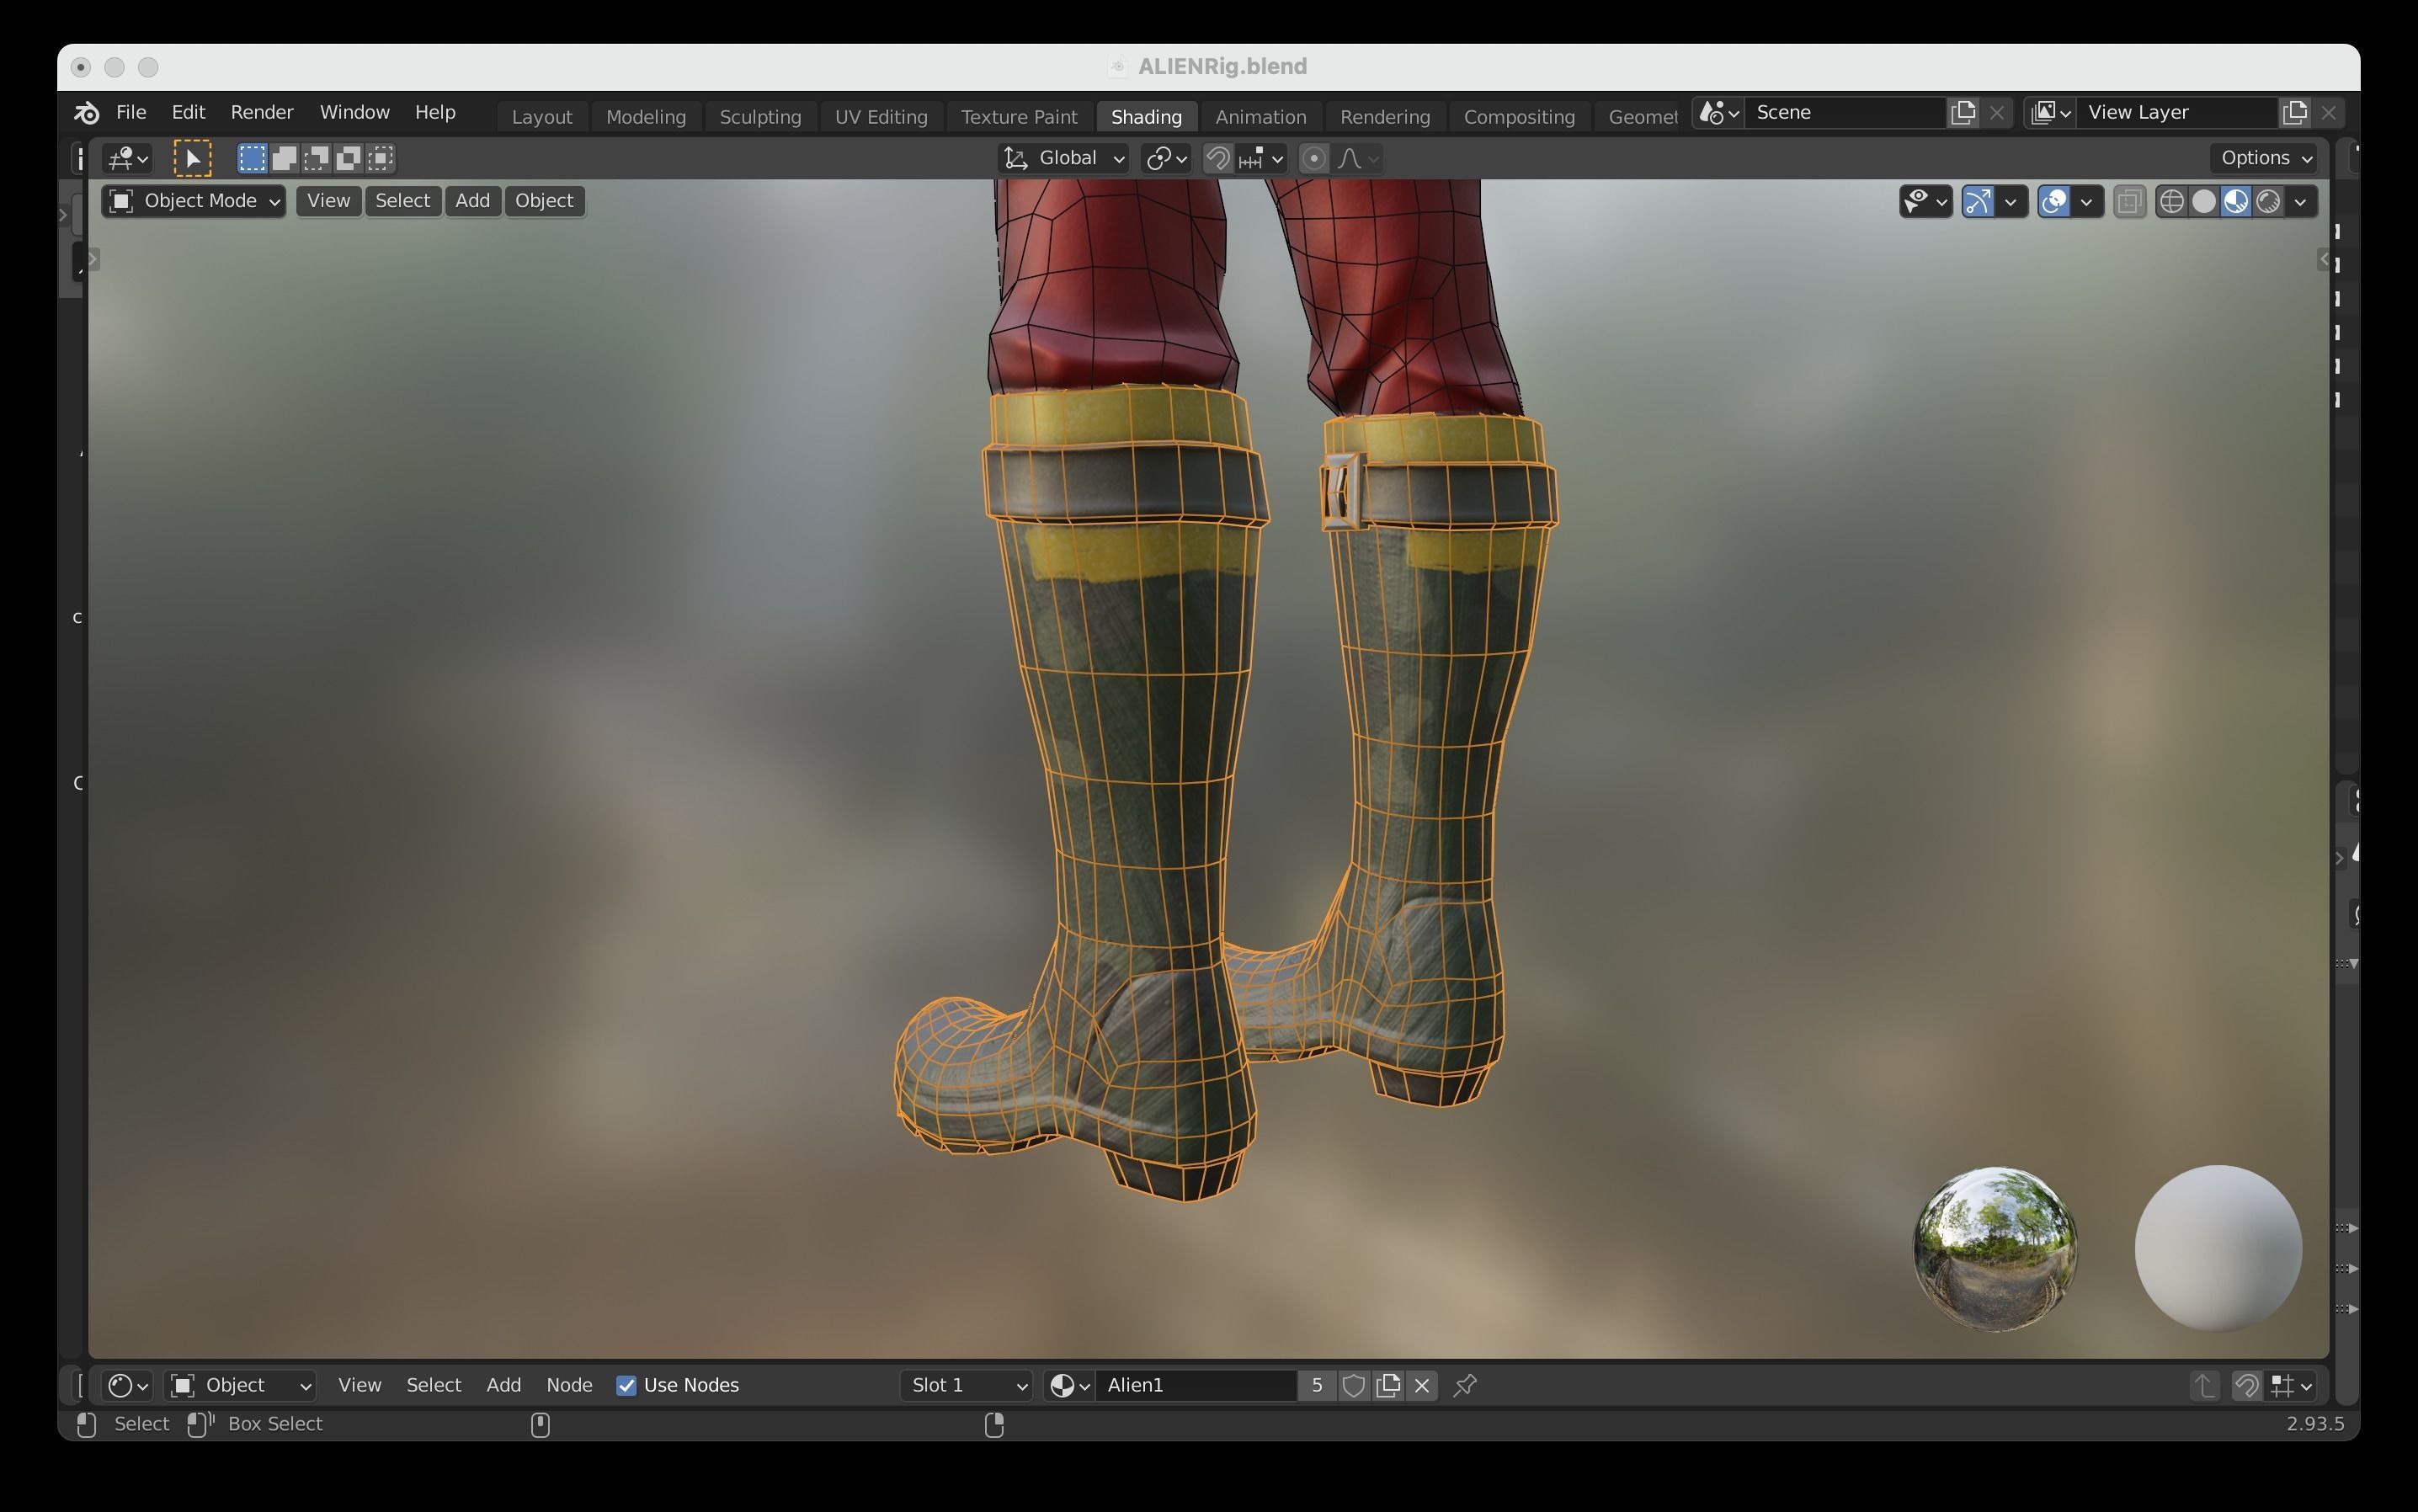The image size is (2418, 1512).
Task: Open the Global transform orientation dropdown
Action: pyautogui.click(x=1064, y=158)
